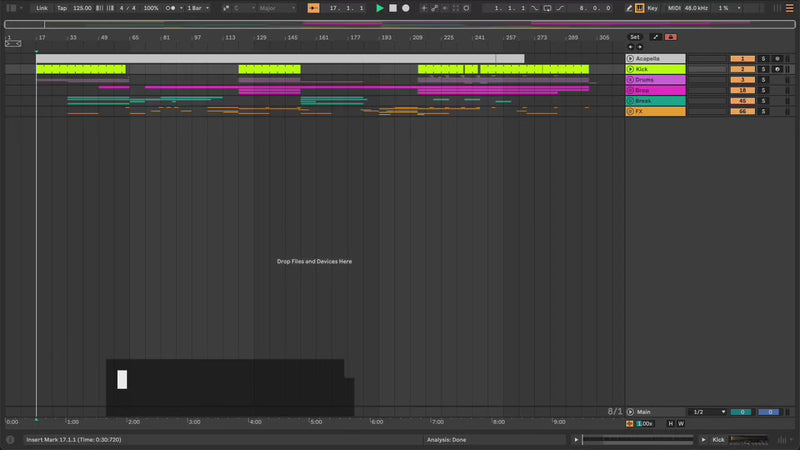Image resolution: width=800 pixels, height=450 pixels.
Task: Open the 1/2 output dropdown on Main
Action: (709, 412)
